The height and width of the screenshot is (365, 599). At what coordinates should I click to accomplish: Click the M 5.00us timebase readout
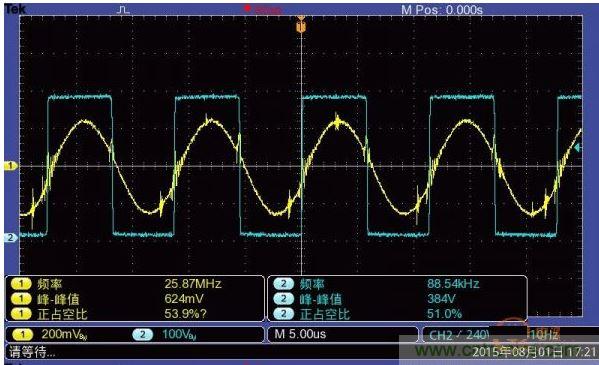tap(300, 334)
